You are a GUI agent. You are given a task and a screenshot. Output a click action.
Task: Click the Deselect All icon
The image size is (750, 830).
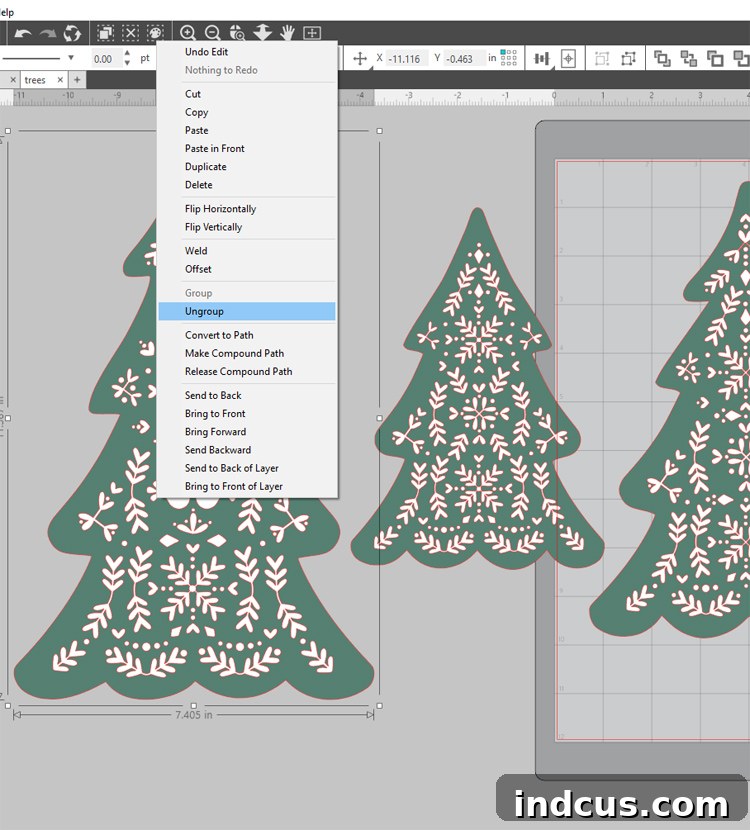[130, 33]
